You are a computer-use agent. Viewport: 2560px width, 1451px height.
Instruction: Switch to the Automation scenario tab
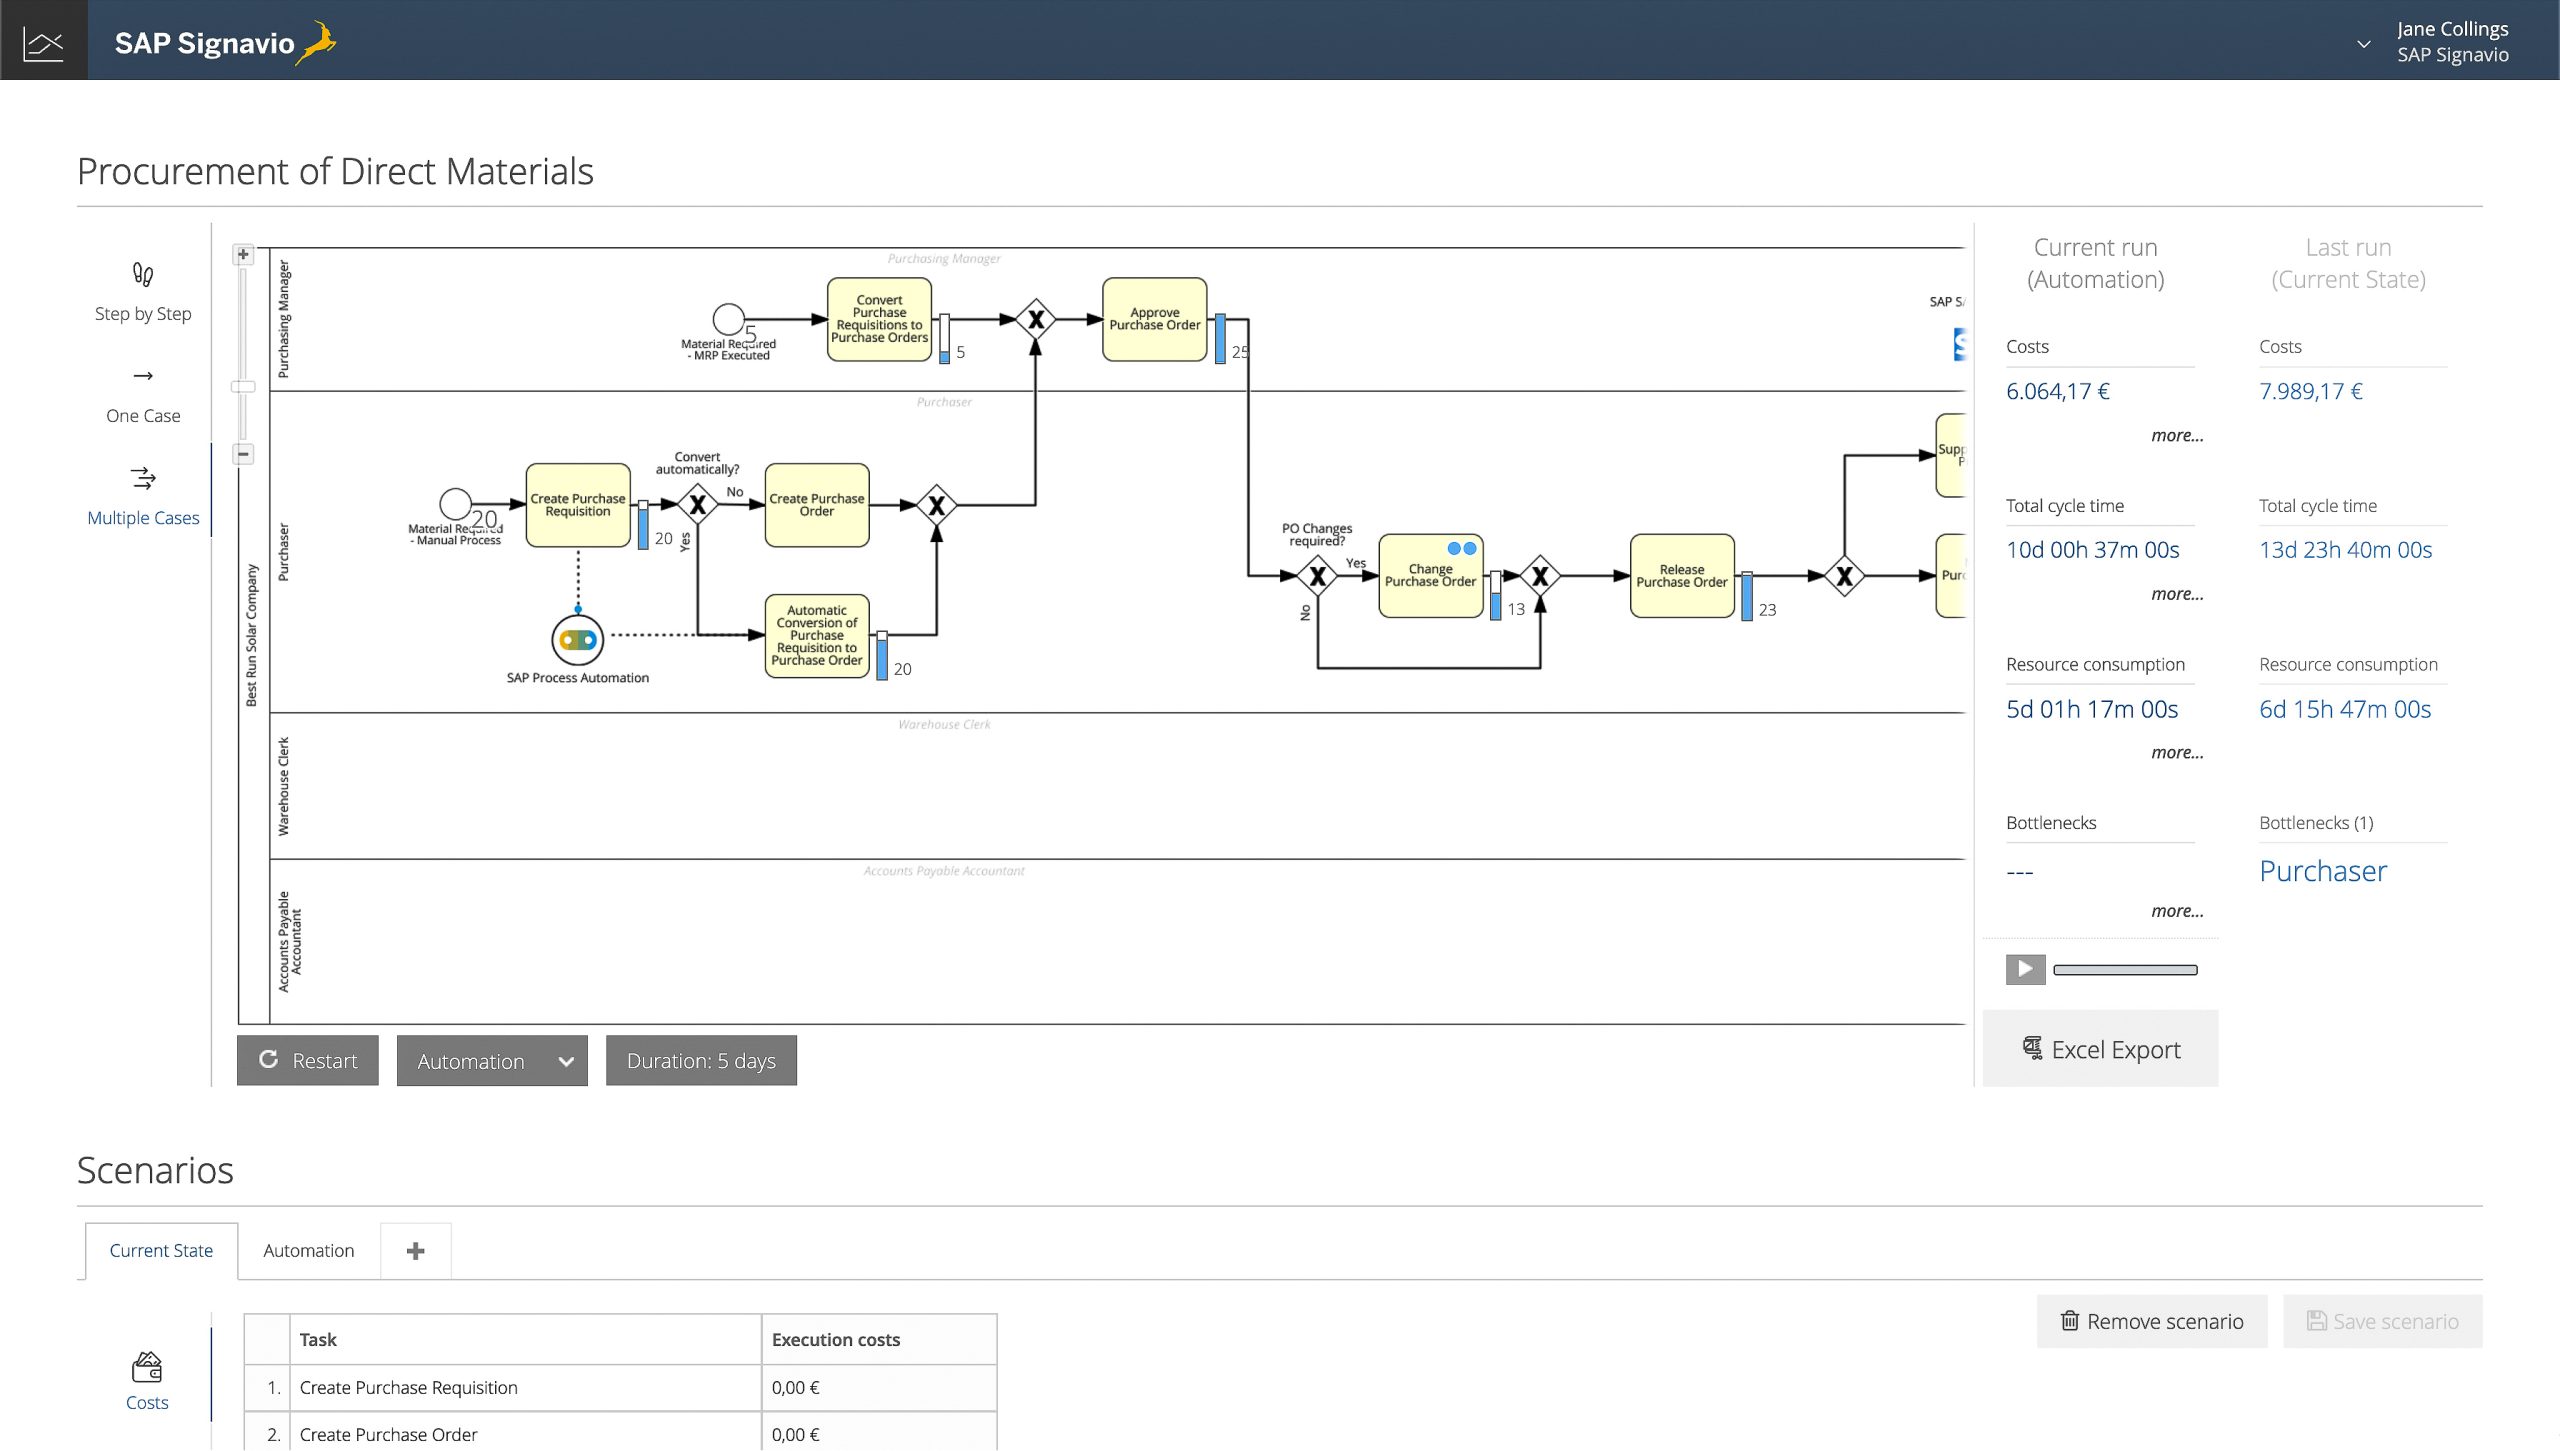click(308, 1251)
